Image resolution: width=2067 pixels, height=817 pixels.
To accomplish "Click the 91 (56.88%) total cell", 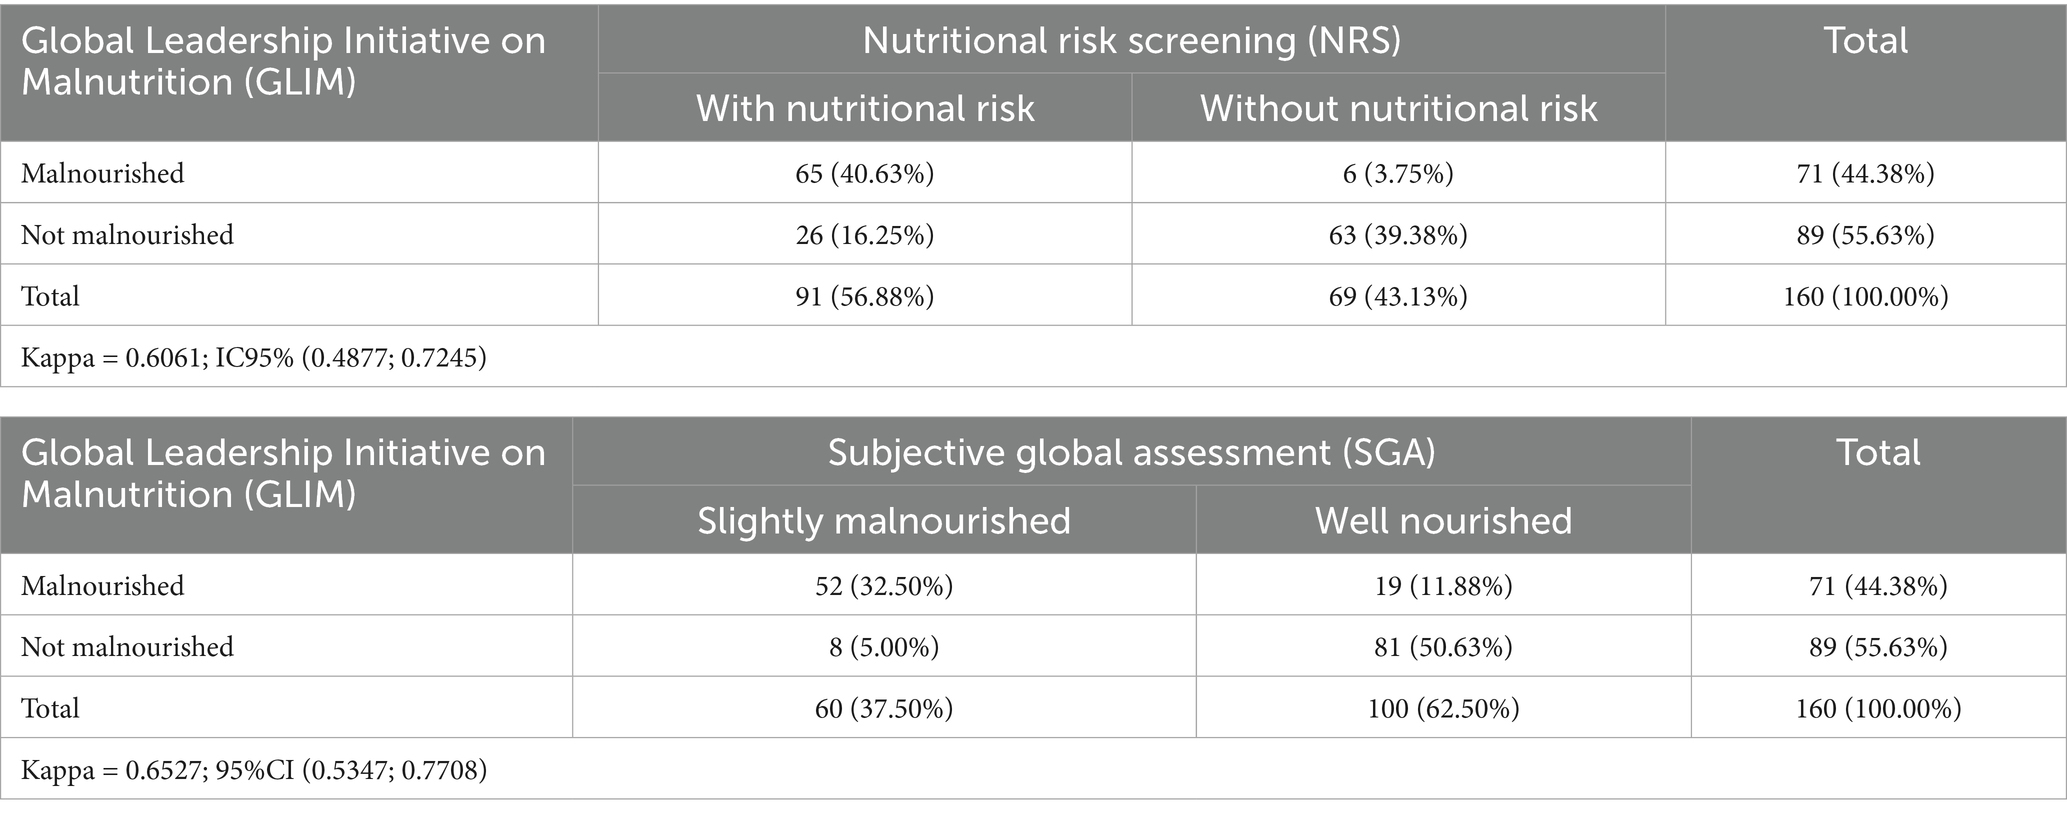I will (865, 297).
